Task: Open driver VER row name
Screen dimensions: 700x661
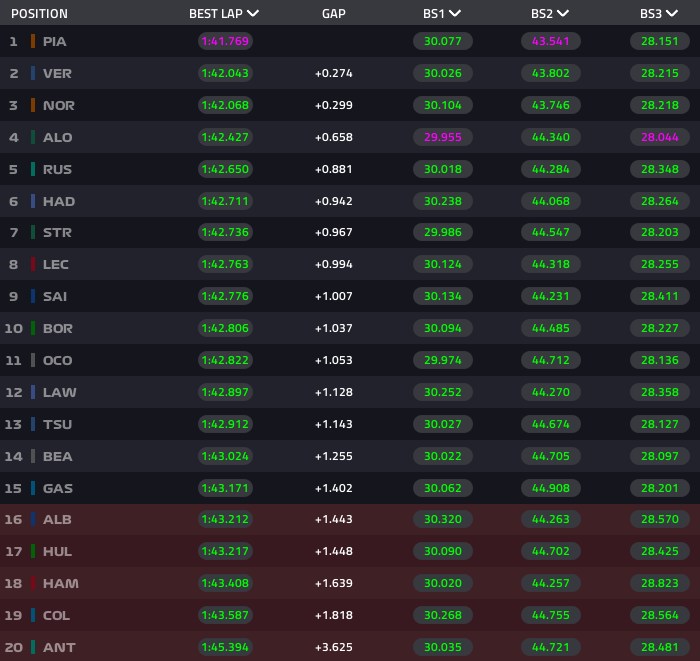Action: (57, 73)
